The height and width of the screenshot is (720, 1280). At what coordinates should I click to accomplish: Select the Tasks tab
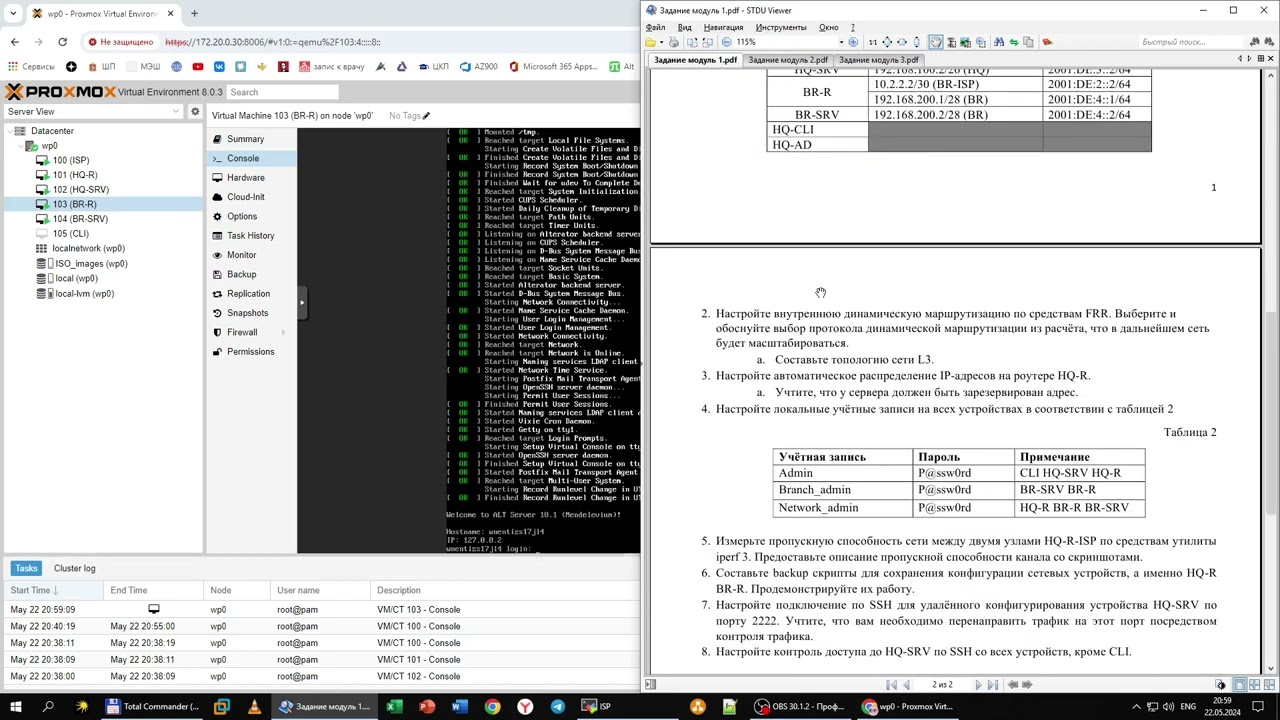26,568
